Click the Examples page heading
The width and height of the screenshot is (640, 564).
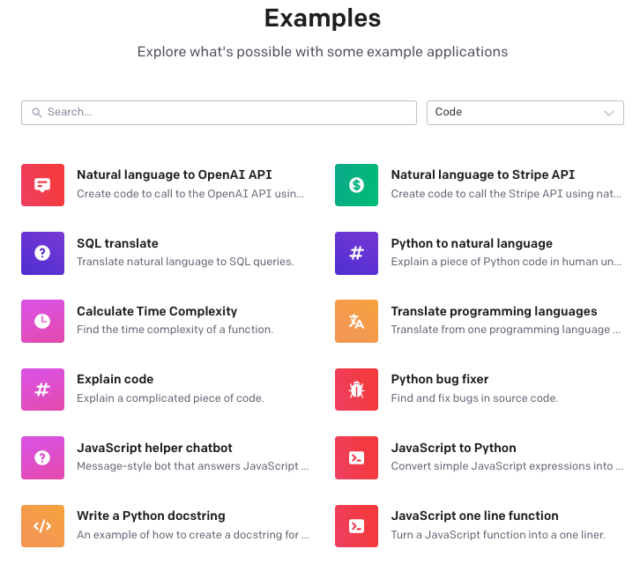[322, 18]
